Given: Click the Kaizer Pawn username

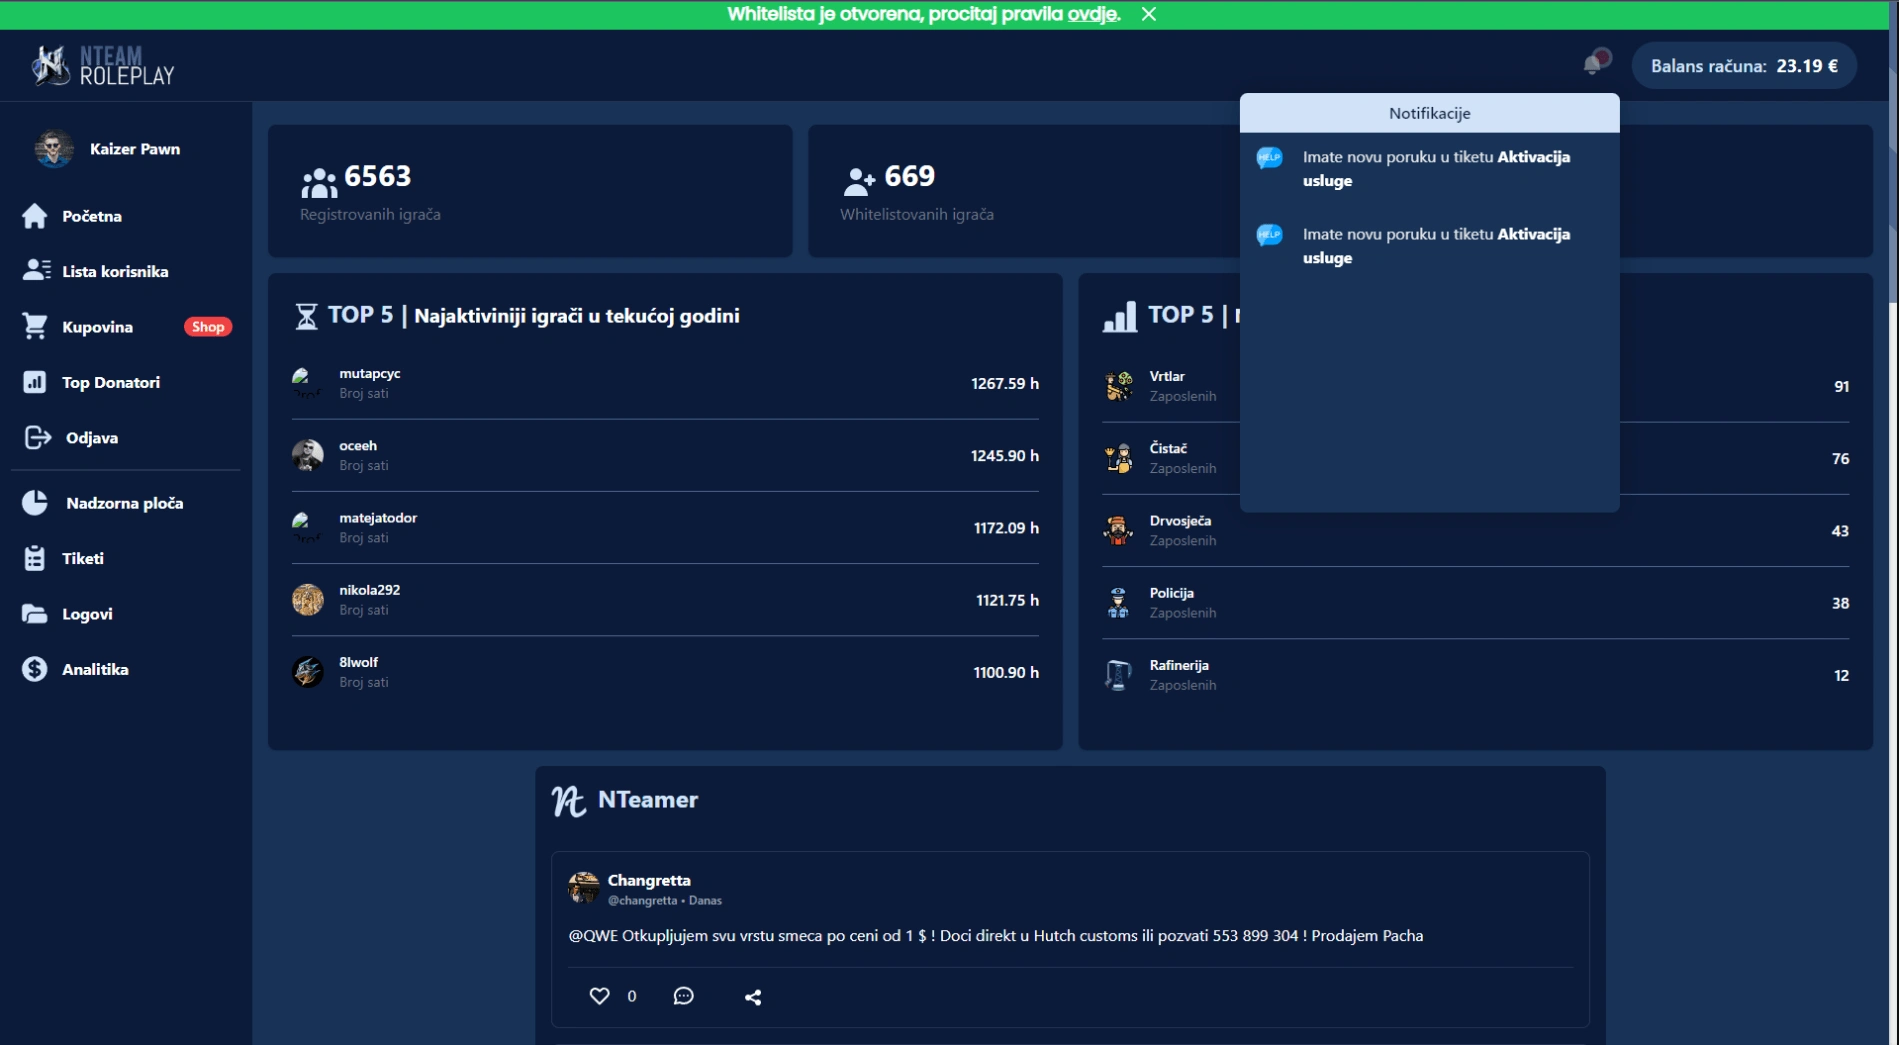Looking at the screenshot, I should point(135,149).
